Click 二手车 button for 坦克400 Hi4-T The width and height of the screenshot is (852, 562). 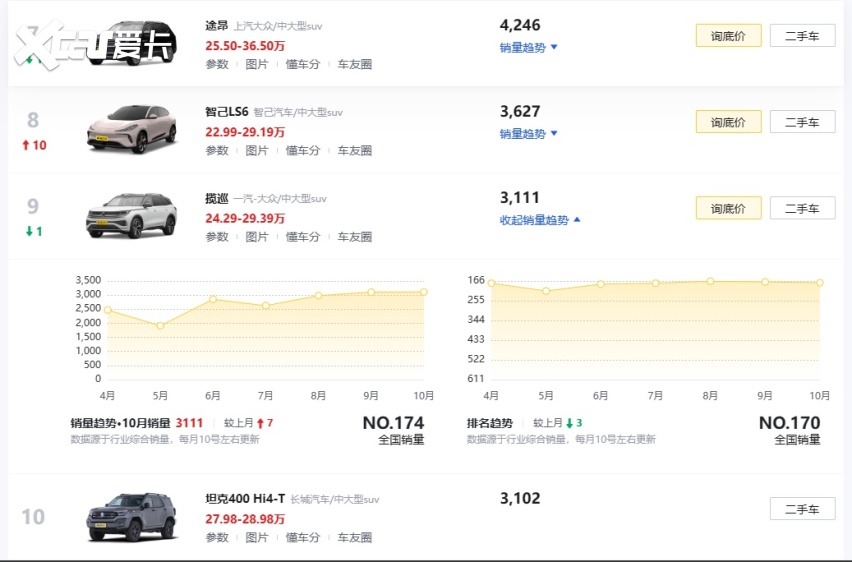(802, 509)
